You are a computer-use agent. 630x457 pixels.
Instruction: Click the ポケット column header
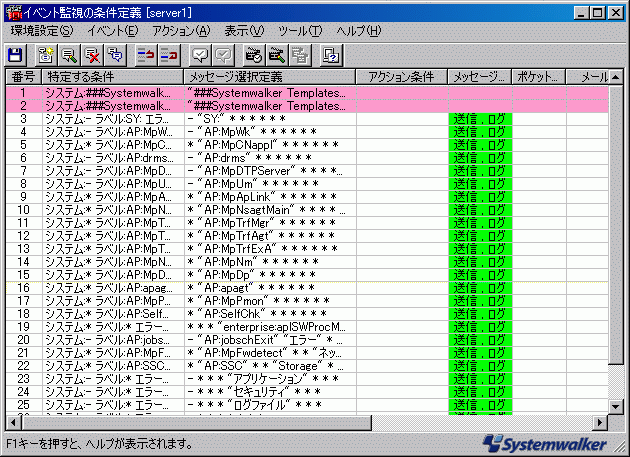coord(539,77)
